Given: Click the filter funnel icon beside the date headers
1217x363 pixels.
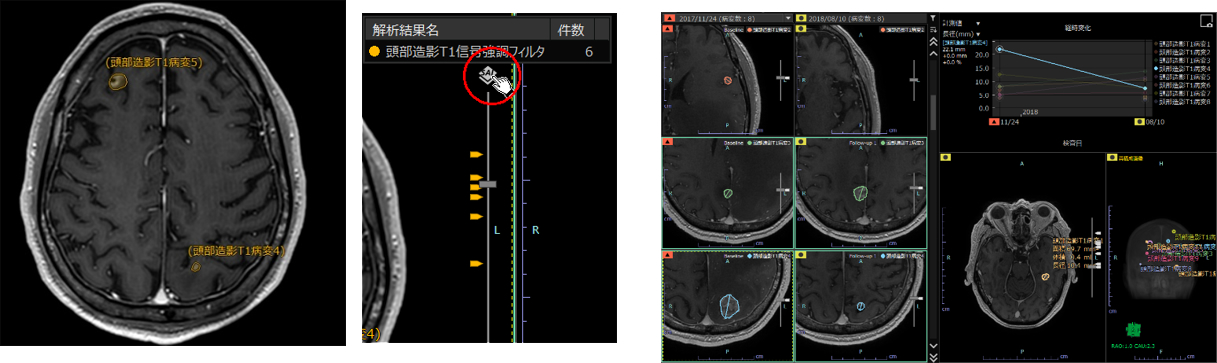Looking at the screenshot, I should [933, 18].
